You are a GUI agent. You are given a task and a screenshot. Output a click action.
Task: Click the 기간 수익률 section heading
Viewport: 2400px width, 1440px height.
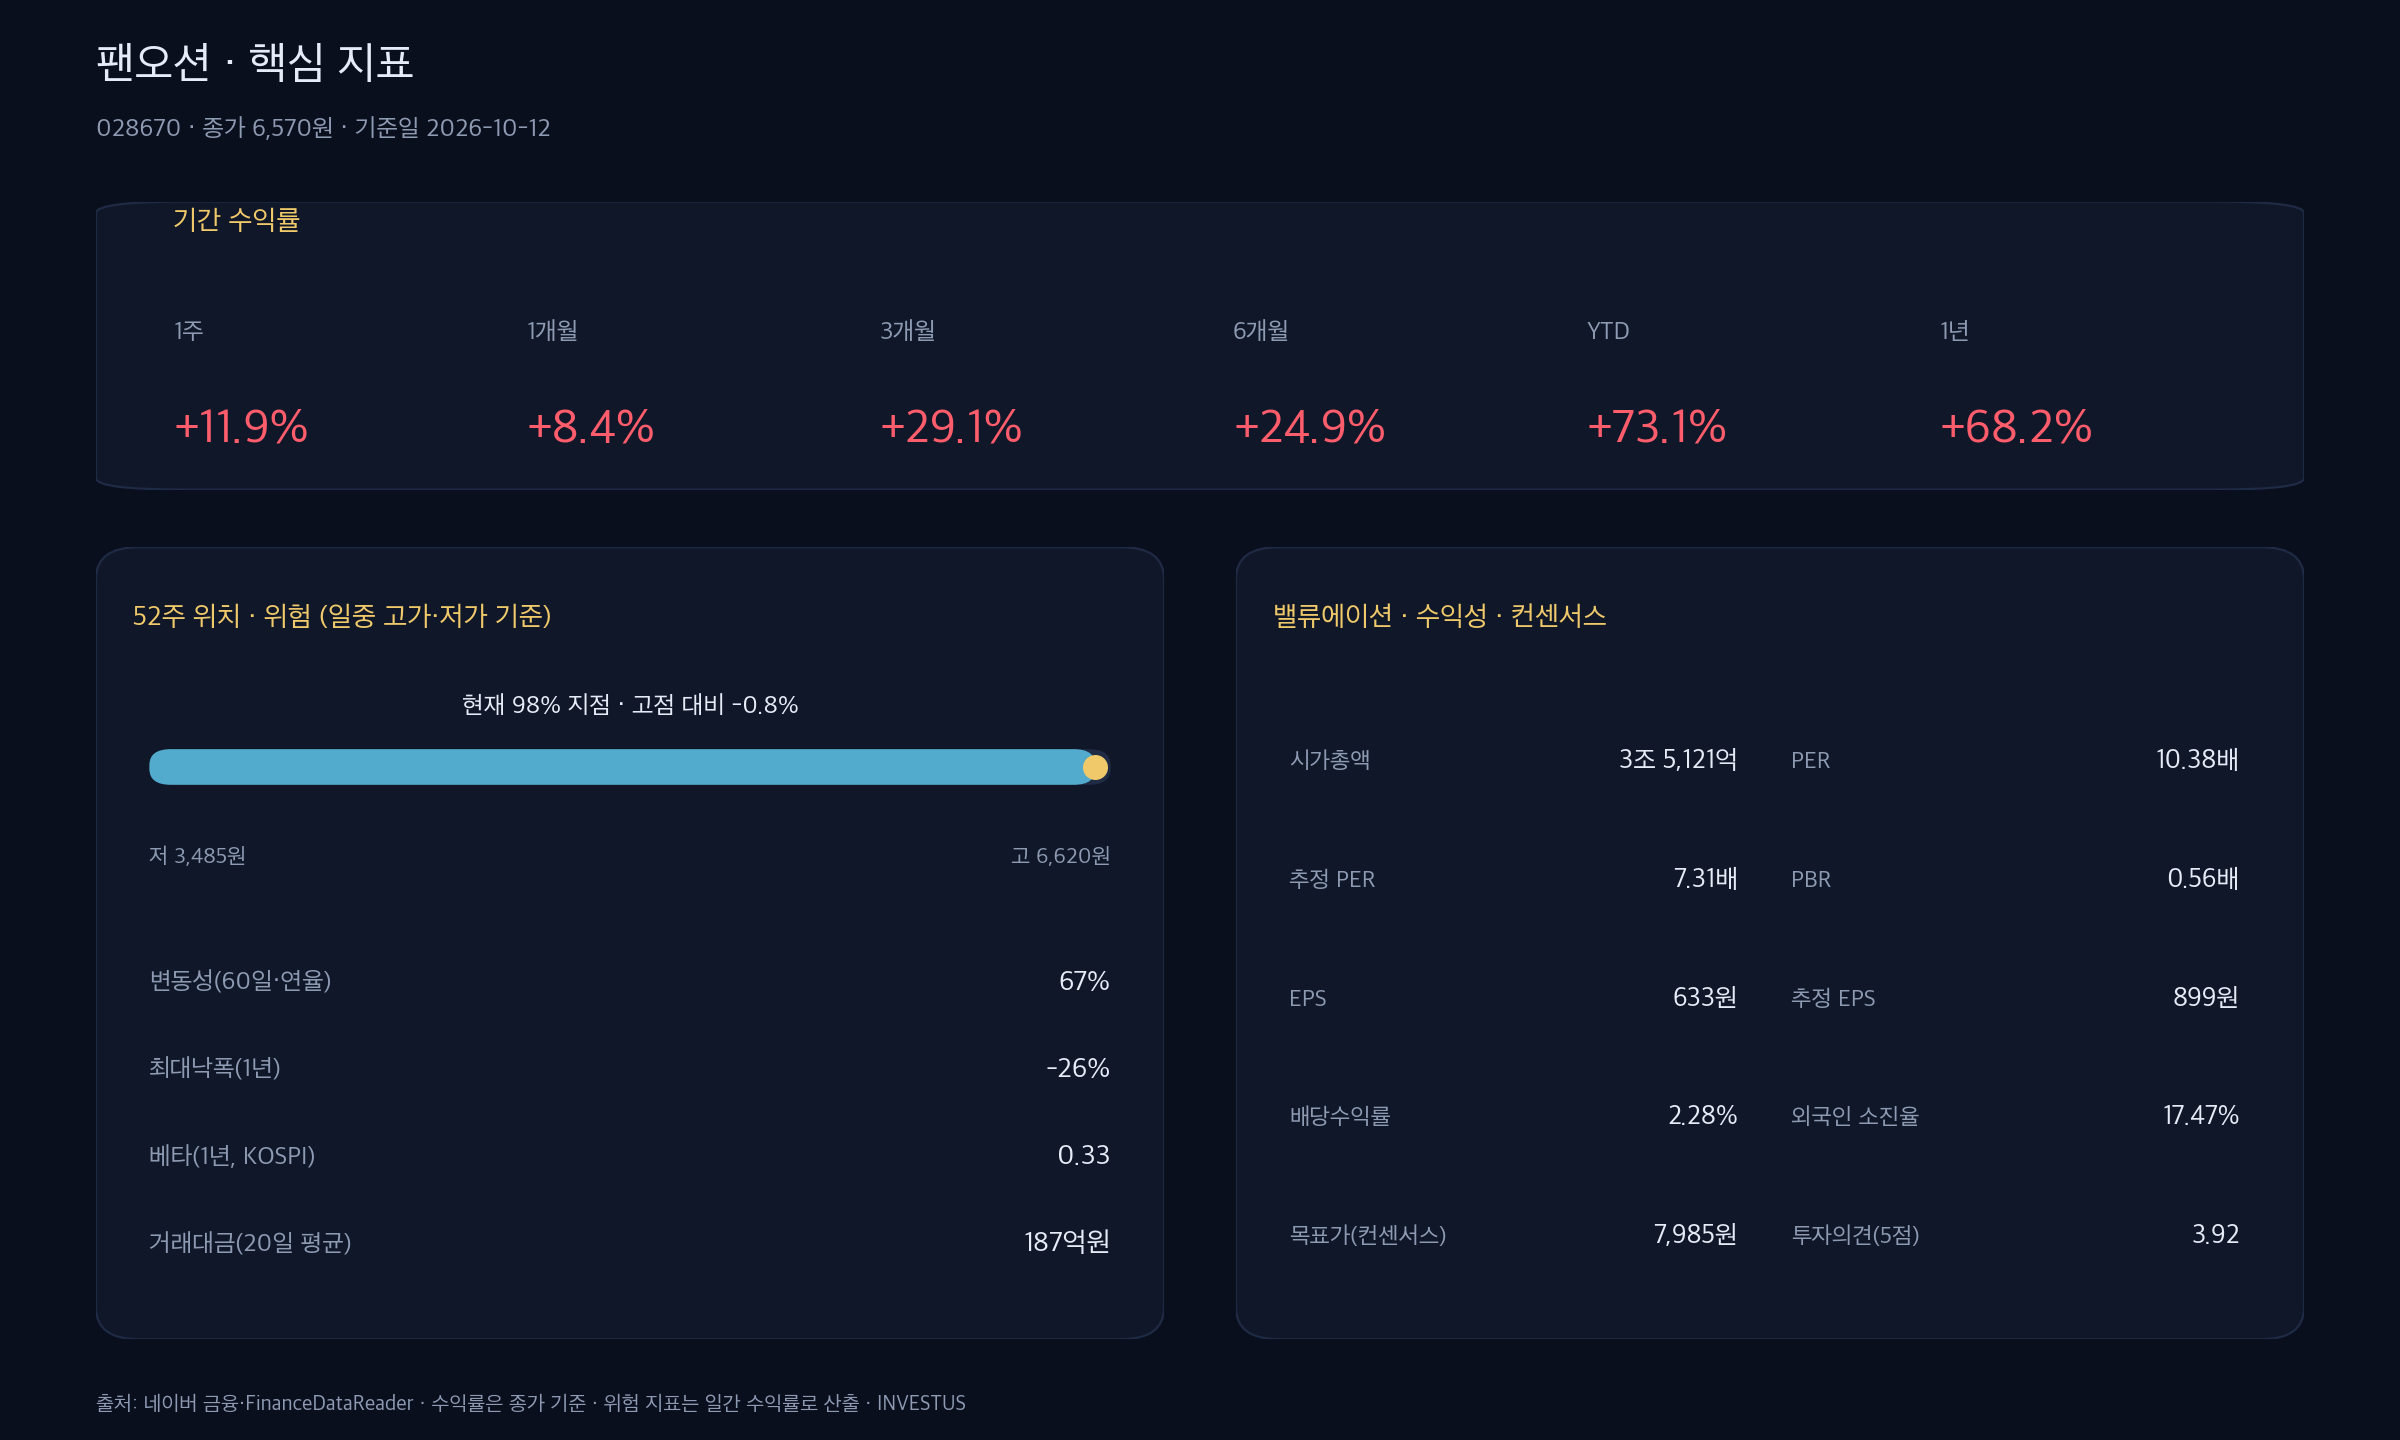236,219
